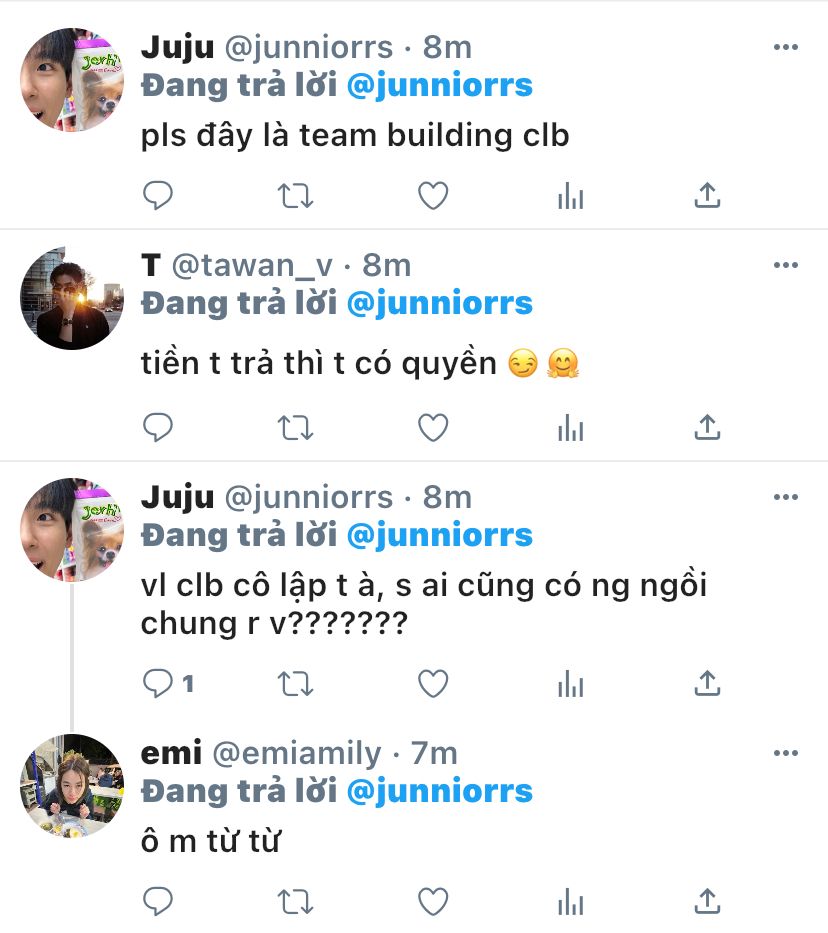This screenshot has width=828, height=933.
Task: Retweet the 'pls đây là team building clb' tweet
Action: pyautogui.click(x=295, y=196)
